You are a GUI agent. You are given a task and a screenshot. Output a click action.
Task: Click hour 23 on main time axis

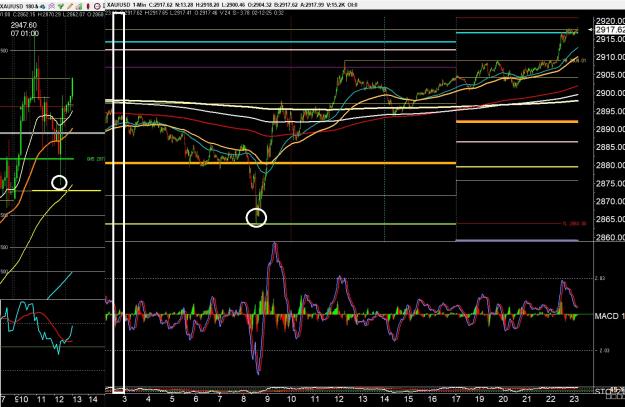pyautogui.click(x=574, y=399)
